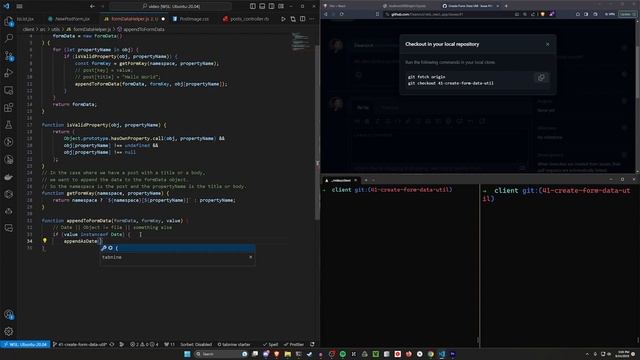
Task: Click the Go Back arrow in title bar
Action: tap(92, 6)
